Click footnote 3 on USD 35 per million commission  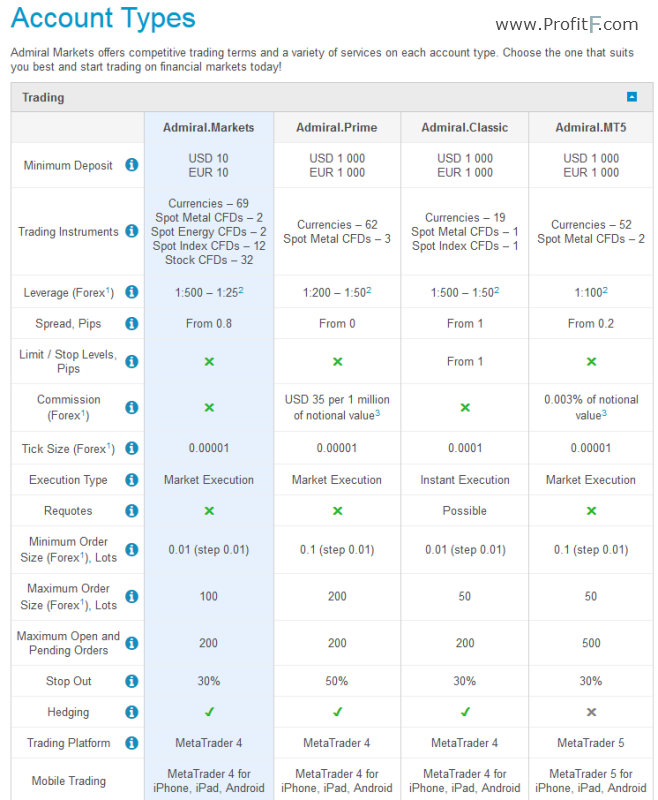[377, 413]
